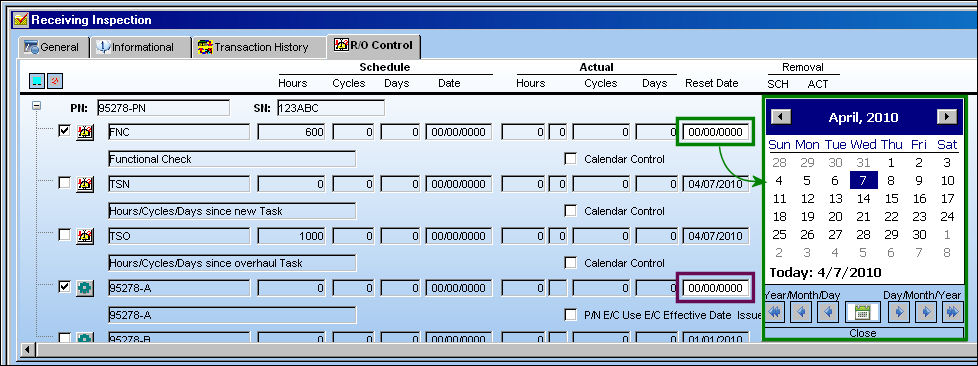Enable Calendar Control for the since new Task
Image resolution: width=978 pixels, height=366 pixels.
point(570,211)
